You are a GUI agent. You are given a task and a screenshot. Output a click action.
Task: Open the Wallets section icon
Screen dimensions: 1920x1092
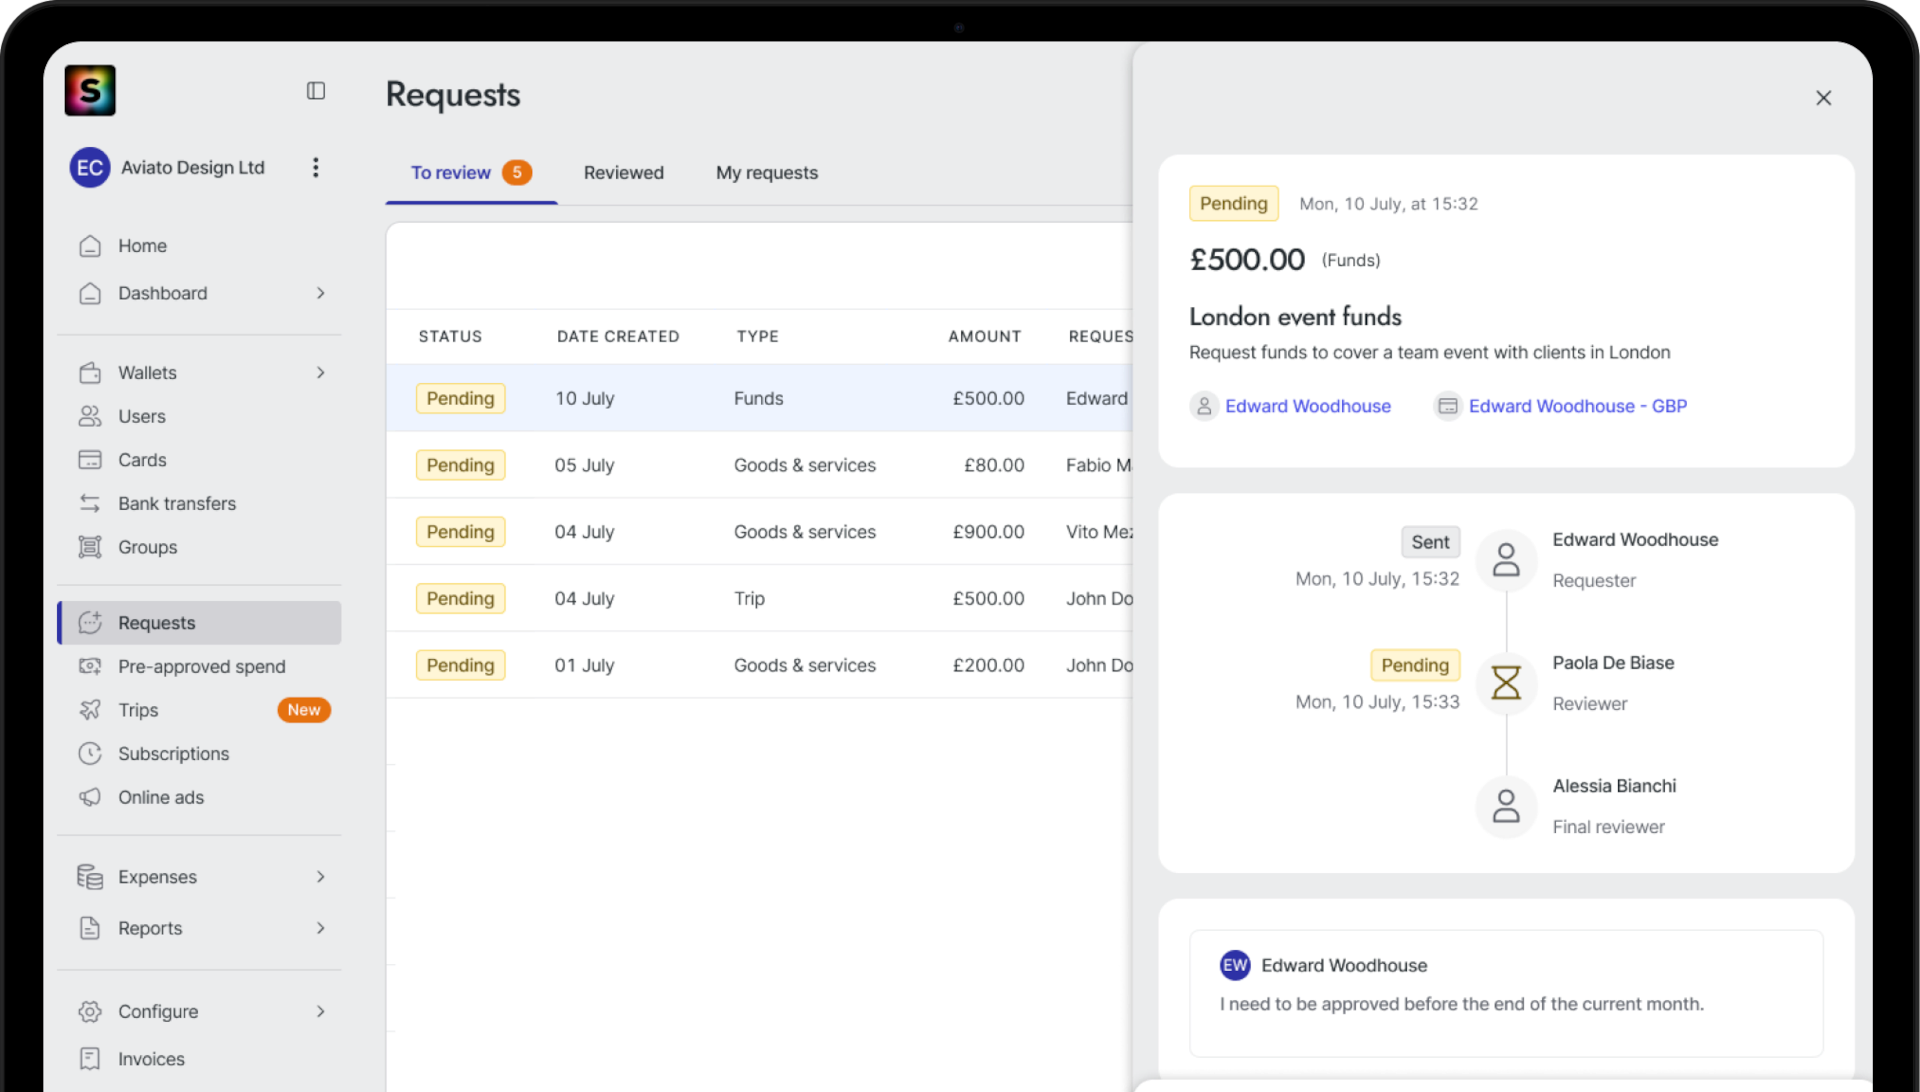[x=90, y=372]
